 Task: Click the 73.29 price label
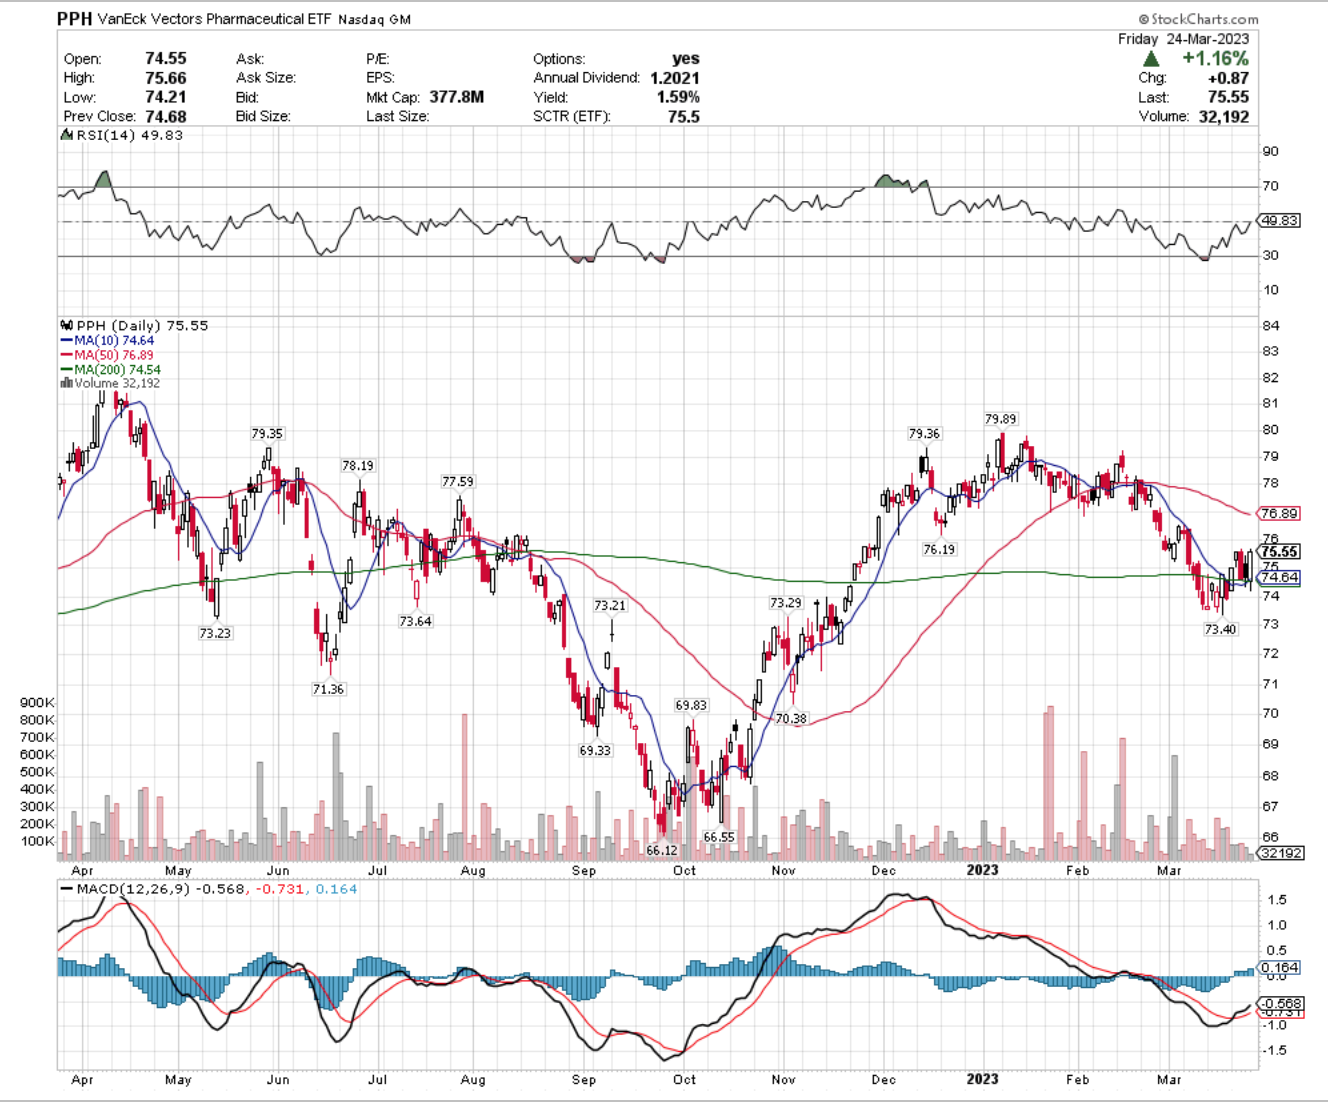(x=786, y=603)
